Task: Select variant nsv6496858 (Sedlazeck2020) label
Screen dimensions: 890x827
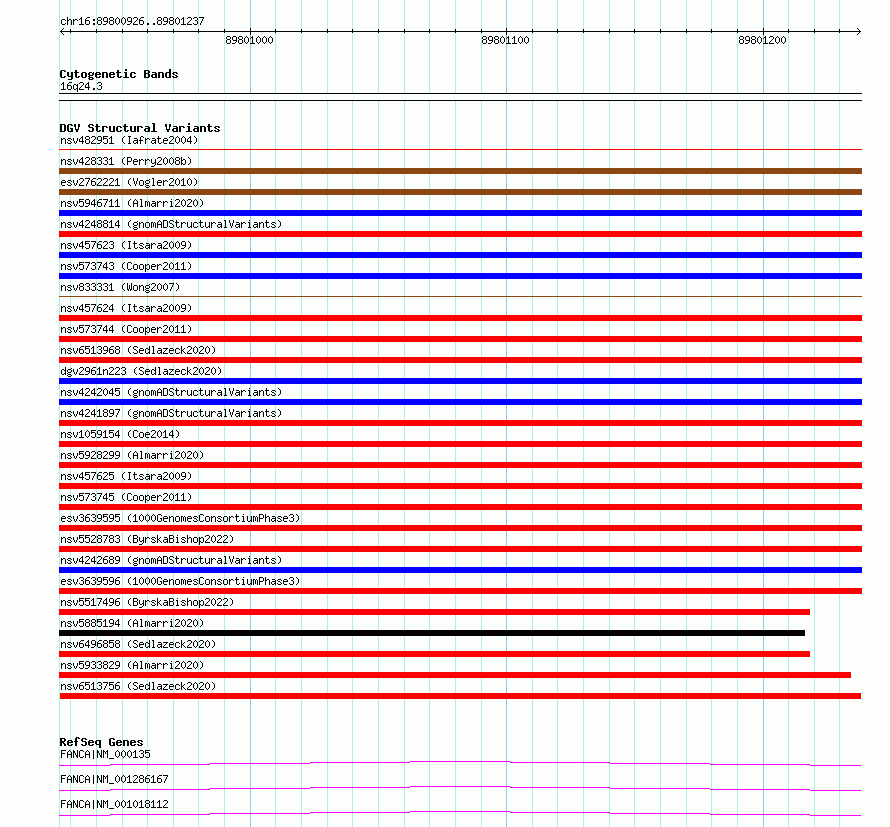Action: click(x=138, y=644)
